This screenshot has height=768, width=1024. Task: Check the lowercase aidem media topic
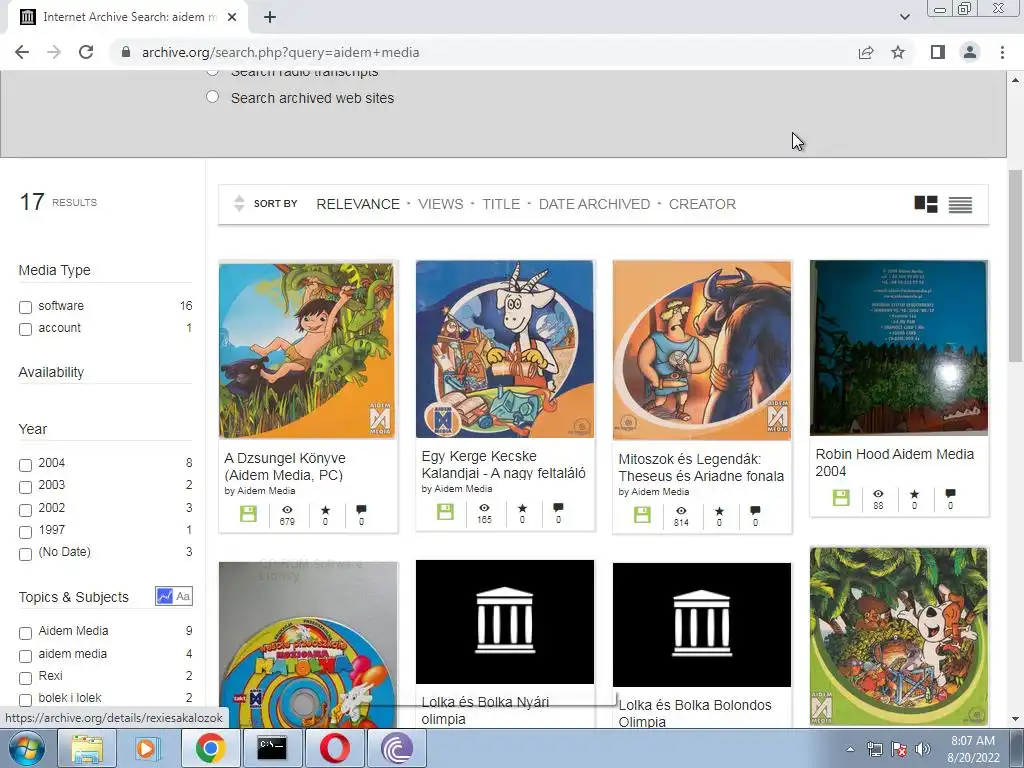tap(25, 656)
